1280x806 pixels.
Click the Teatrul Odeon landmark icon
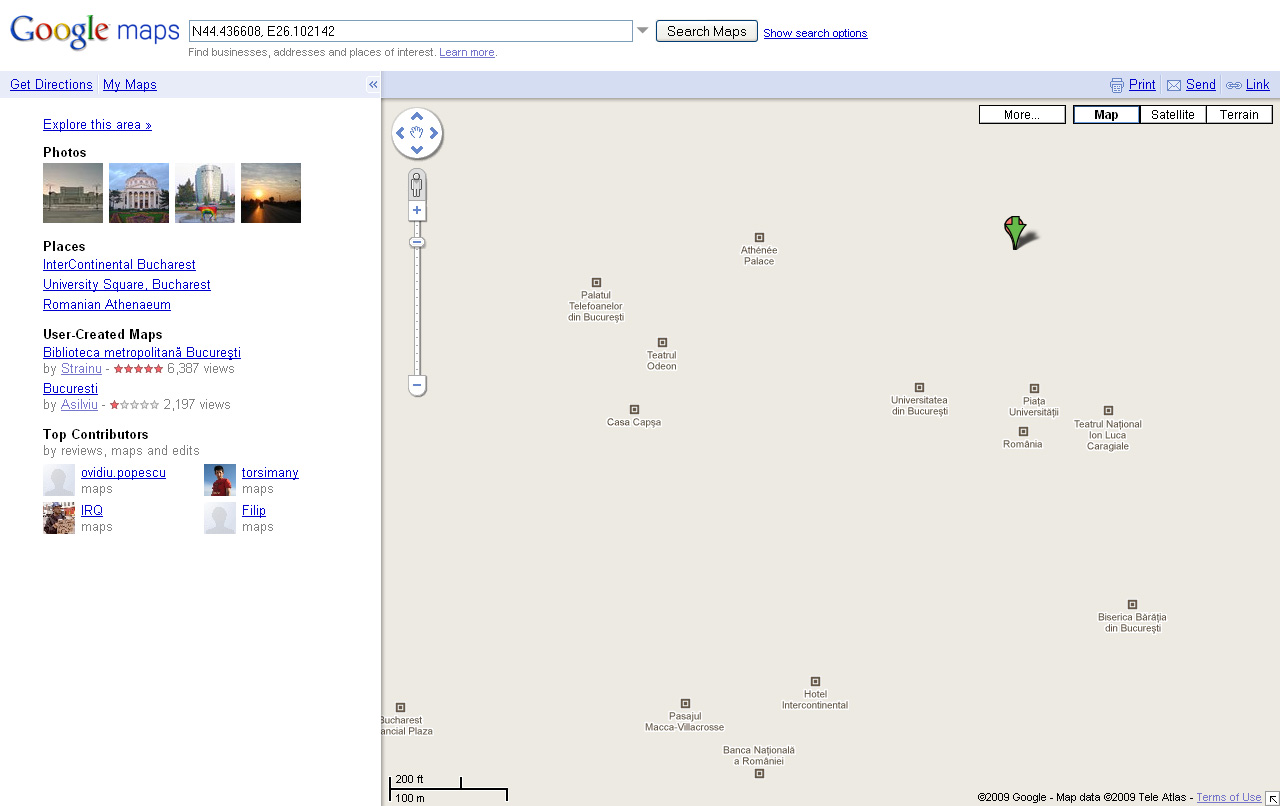[x=662, y=342]
